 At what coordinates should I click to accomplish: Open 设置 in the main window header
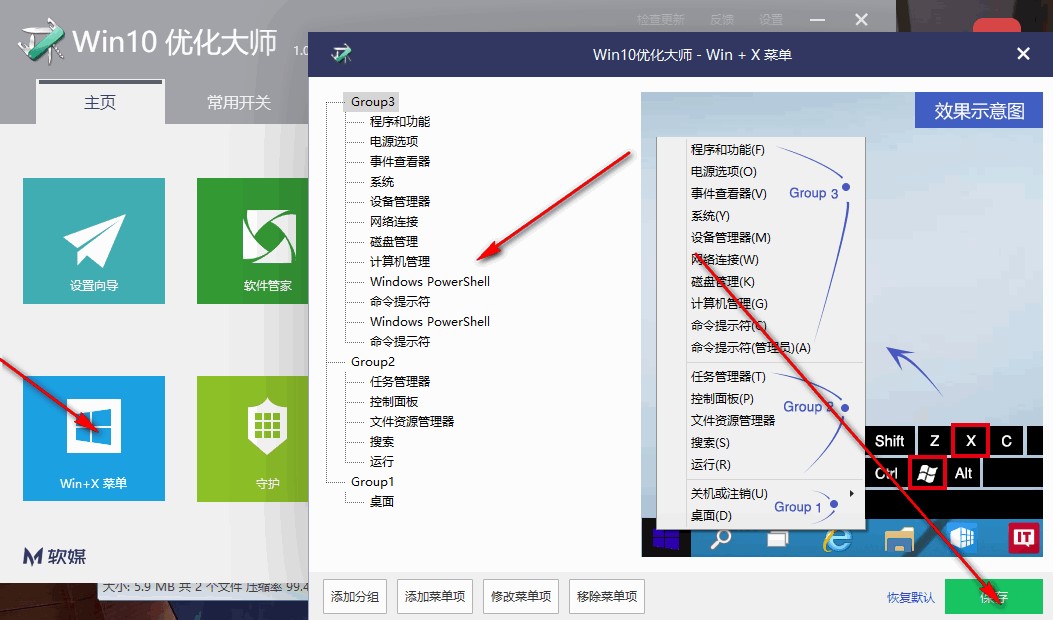771,19
